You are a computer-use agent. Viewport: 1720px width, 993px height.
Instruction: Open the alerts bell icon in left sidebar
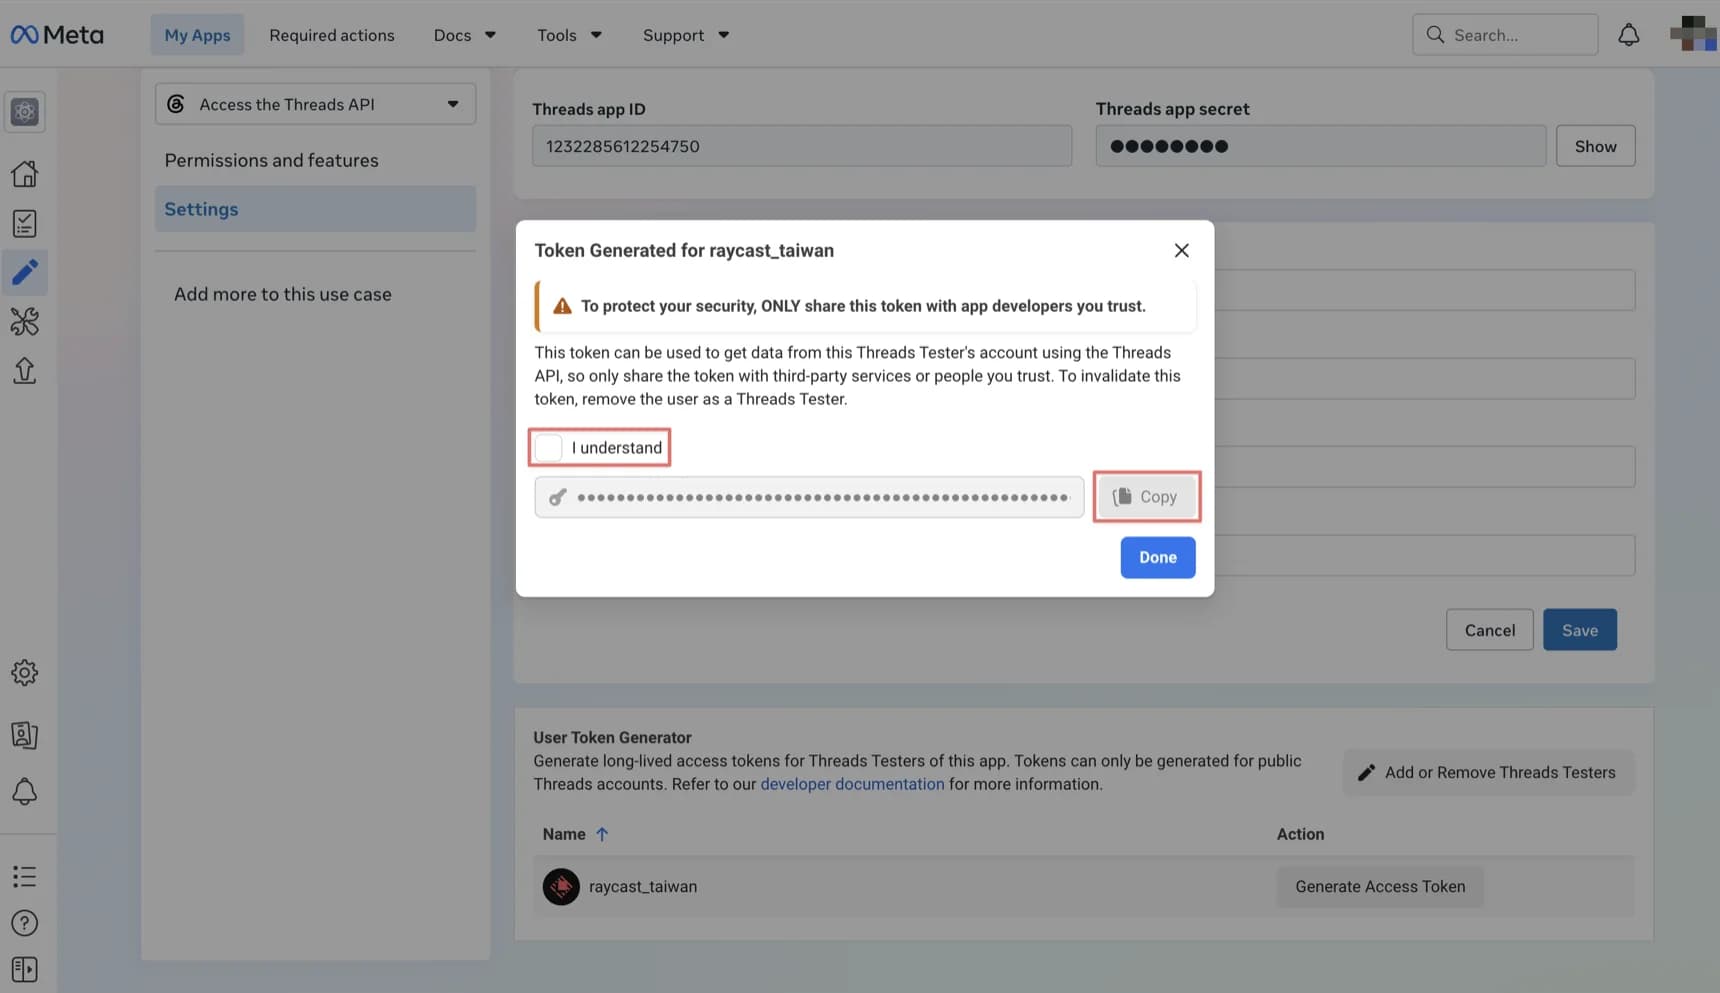point(24,792)
